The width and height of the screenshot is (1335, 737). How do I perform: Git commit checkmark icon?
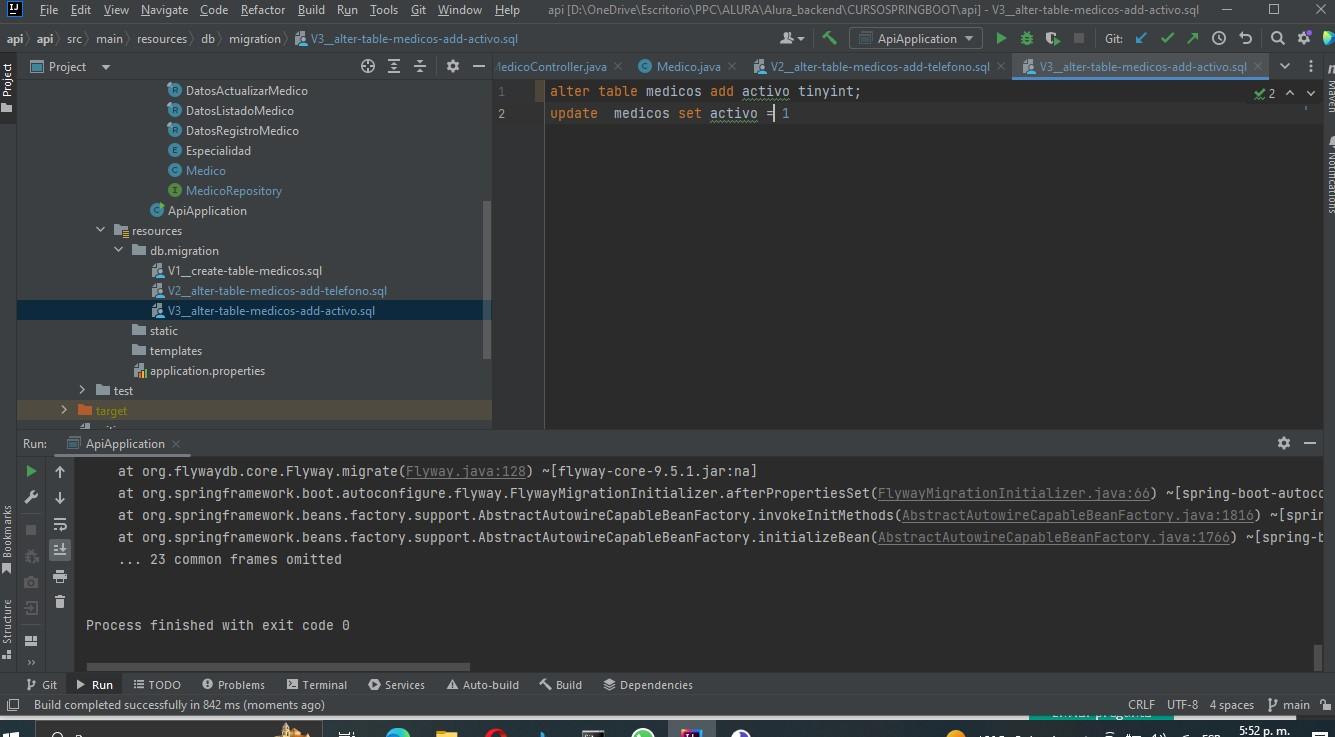coord(1167,38)
